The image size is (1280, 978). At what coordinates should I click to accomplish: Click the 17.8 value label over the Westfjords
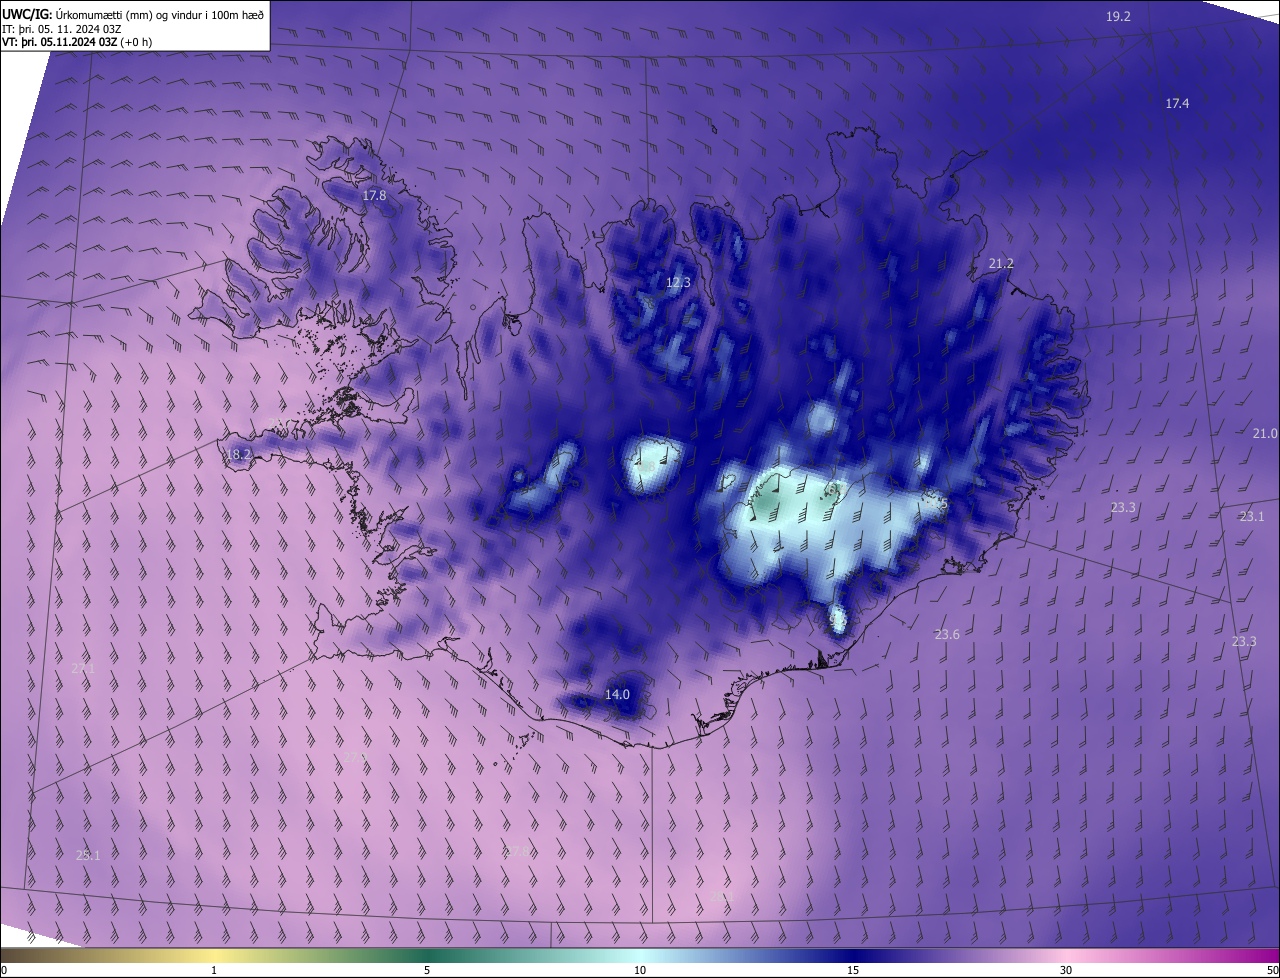pos(374,196)
